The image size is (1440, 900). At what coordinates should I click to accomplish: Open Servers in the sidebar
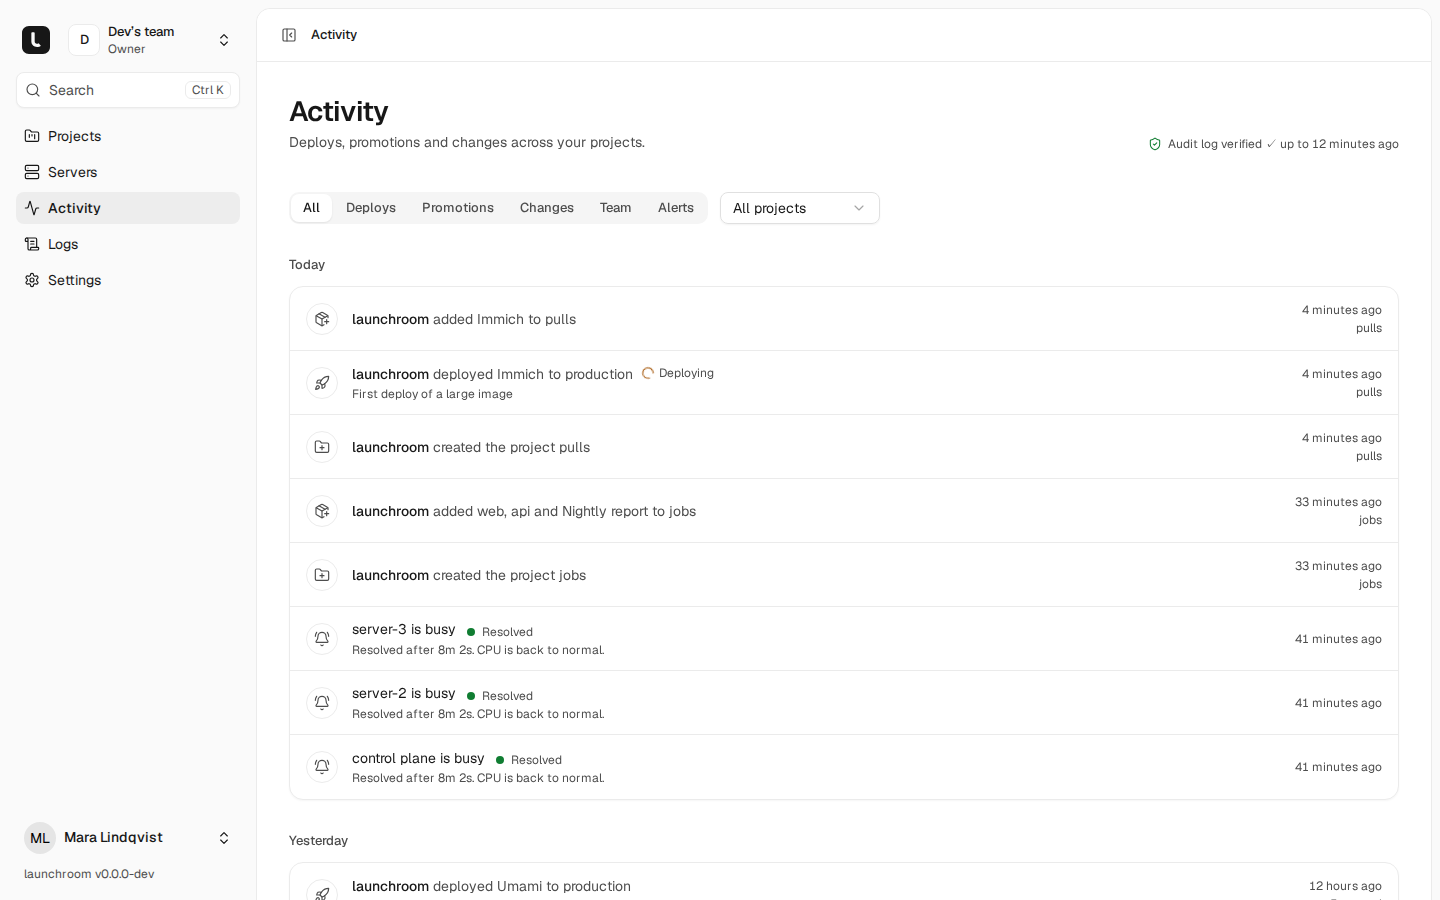[128, 172]
